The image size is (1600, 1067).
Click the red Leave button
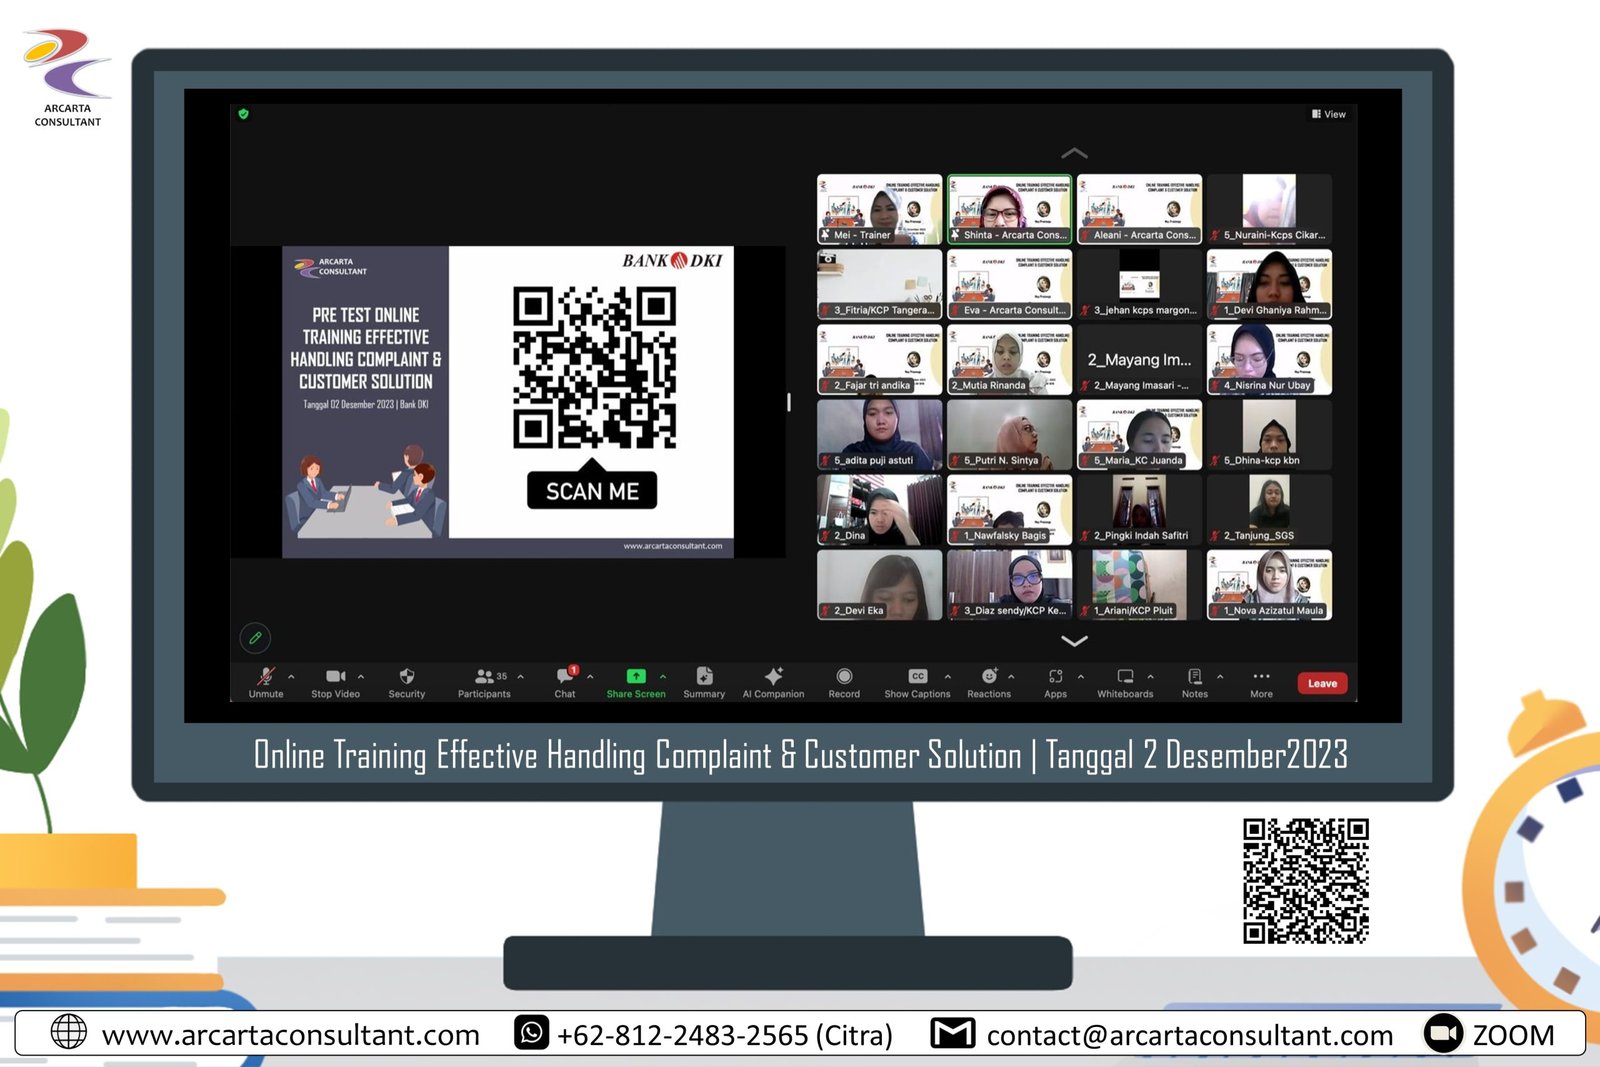[x=1322, y=684]
